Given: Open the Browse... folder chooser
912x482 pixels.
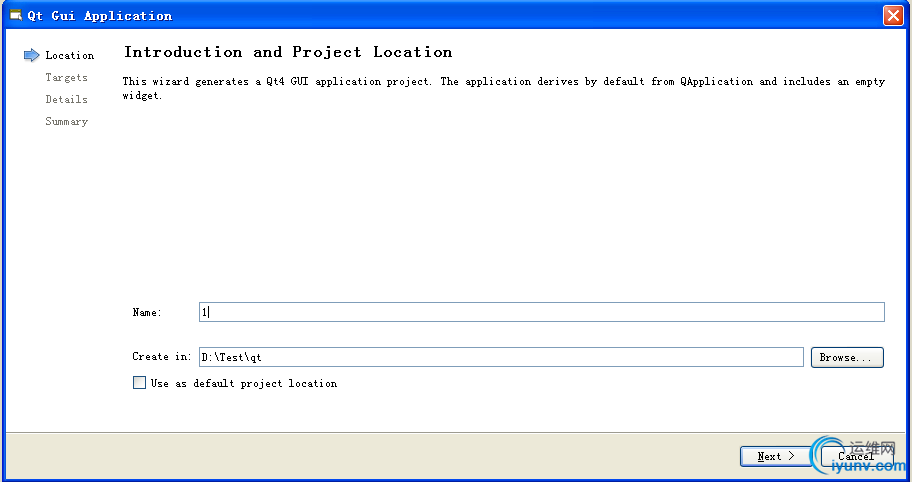Looking at the screenshot, I should pyautogui.click(x=847, y=358).
